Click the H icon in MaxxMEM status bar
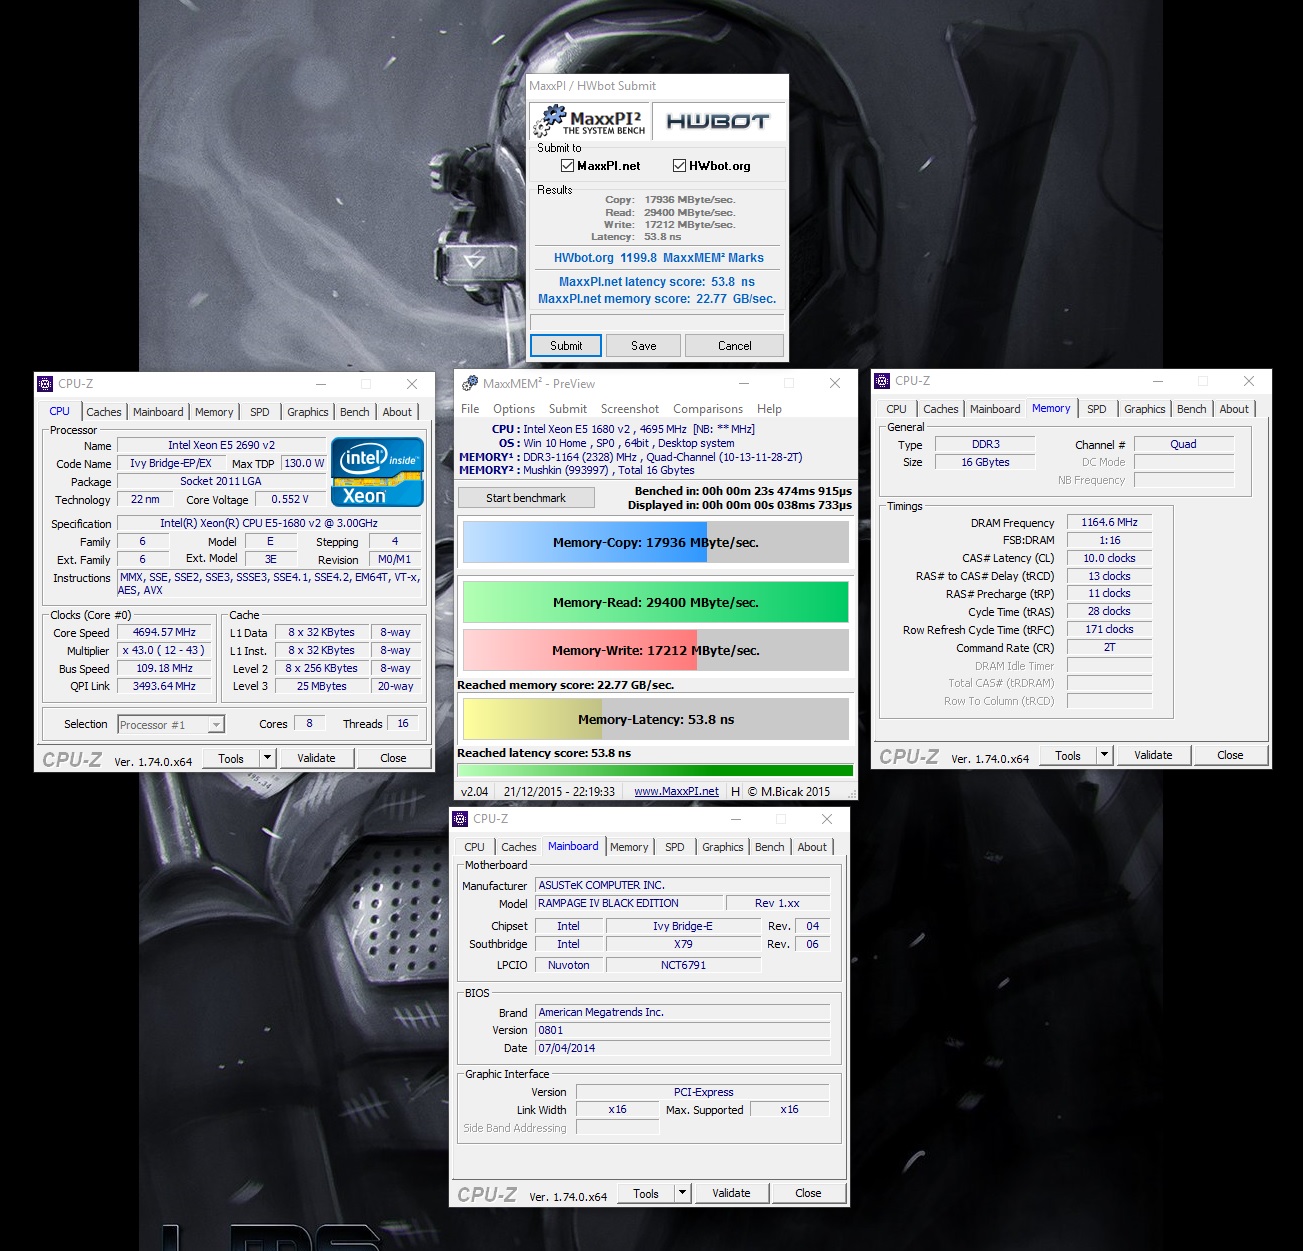Screen dimensions: 1303x1251 click(736, 791)
